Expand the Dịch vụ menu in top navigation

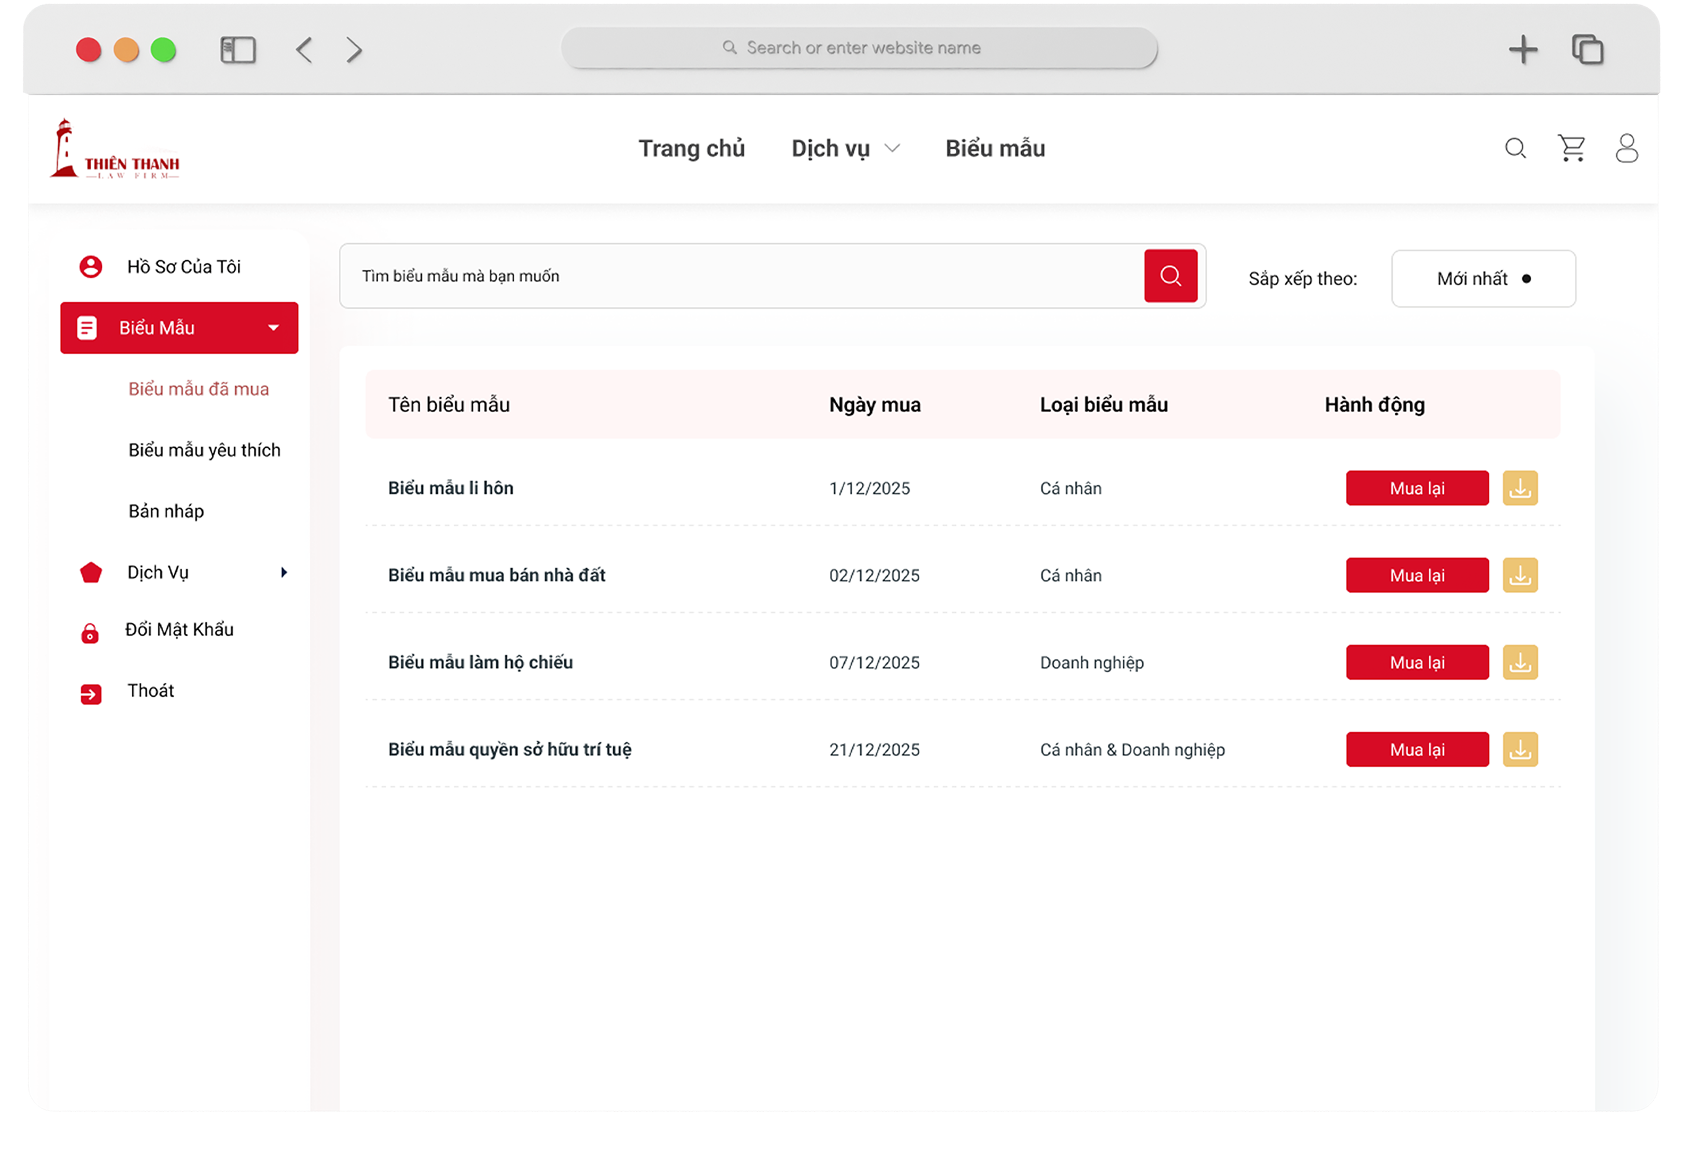click(x=845, y=149)
